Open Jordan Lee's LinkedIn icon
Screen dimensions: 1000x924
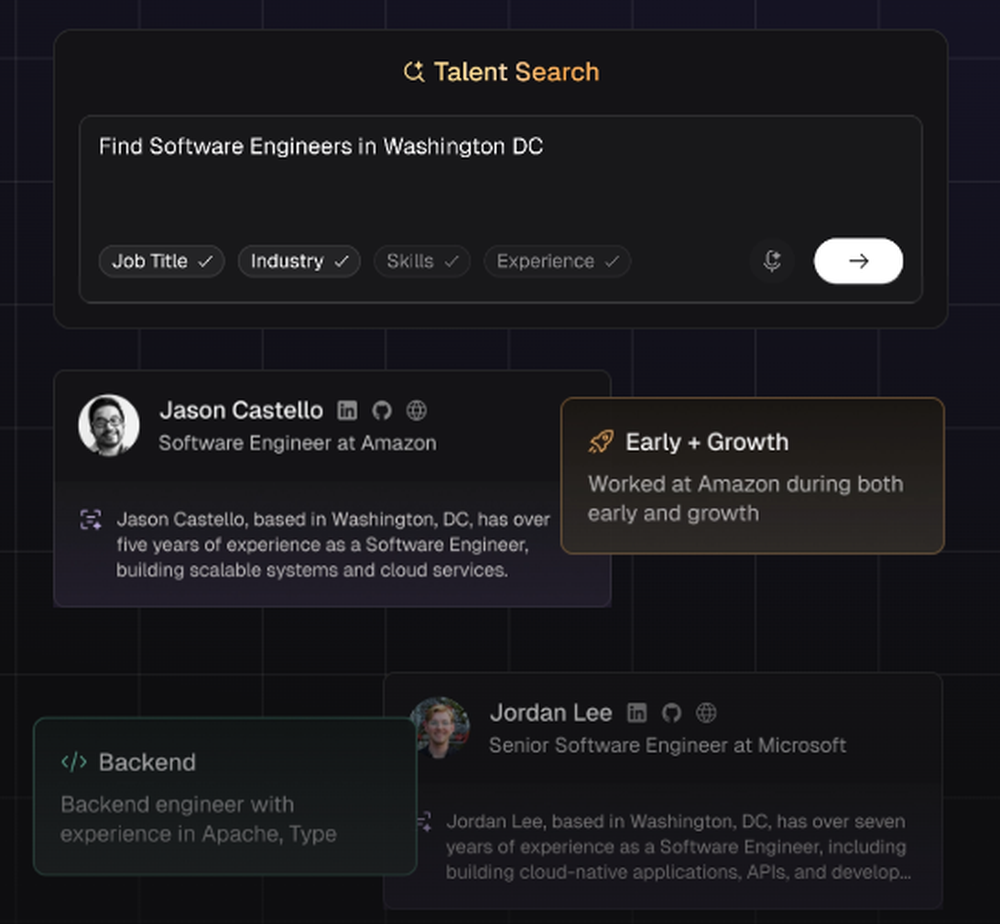coord(637,713)
